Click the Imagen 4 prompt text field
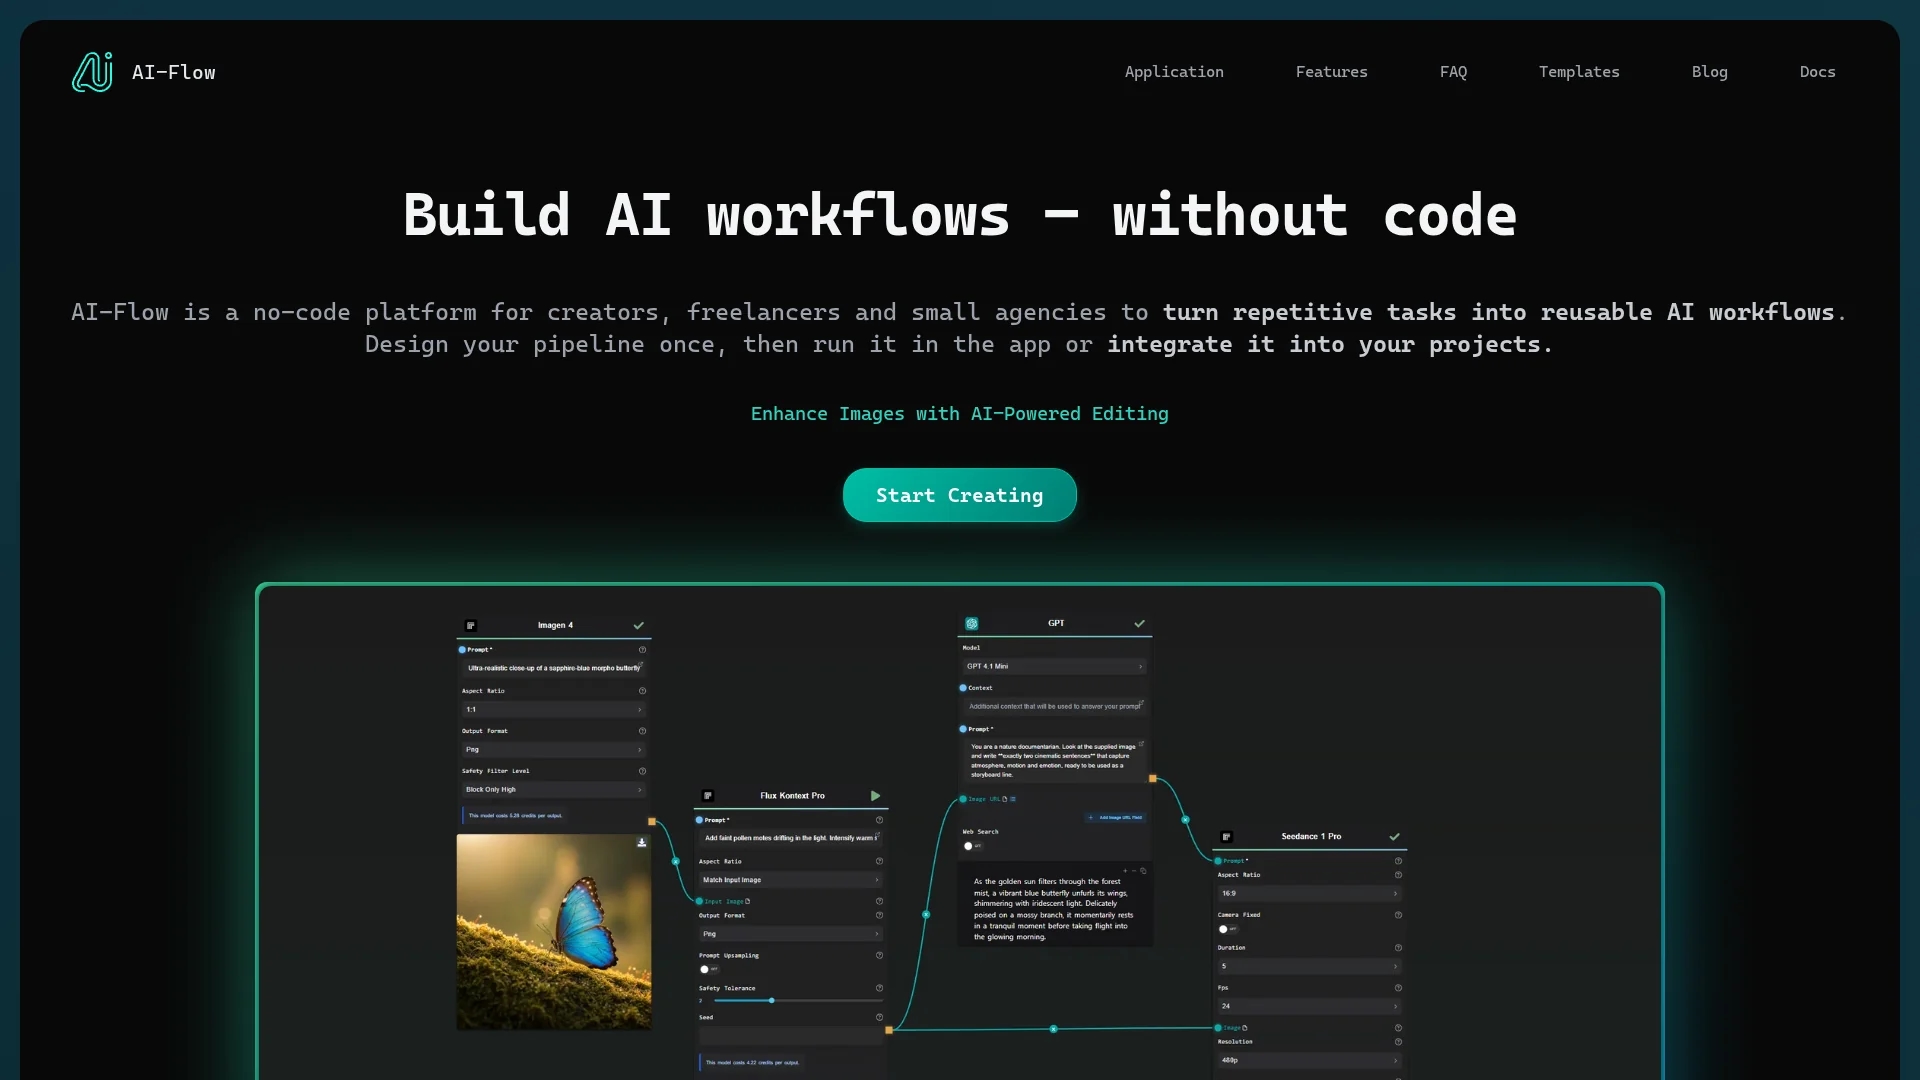The image size is (1920, 1080). click(554, 668)
